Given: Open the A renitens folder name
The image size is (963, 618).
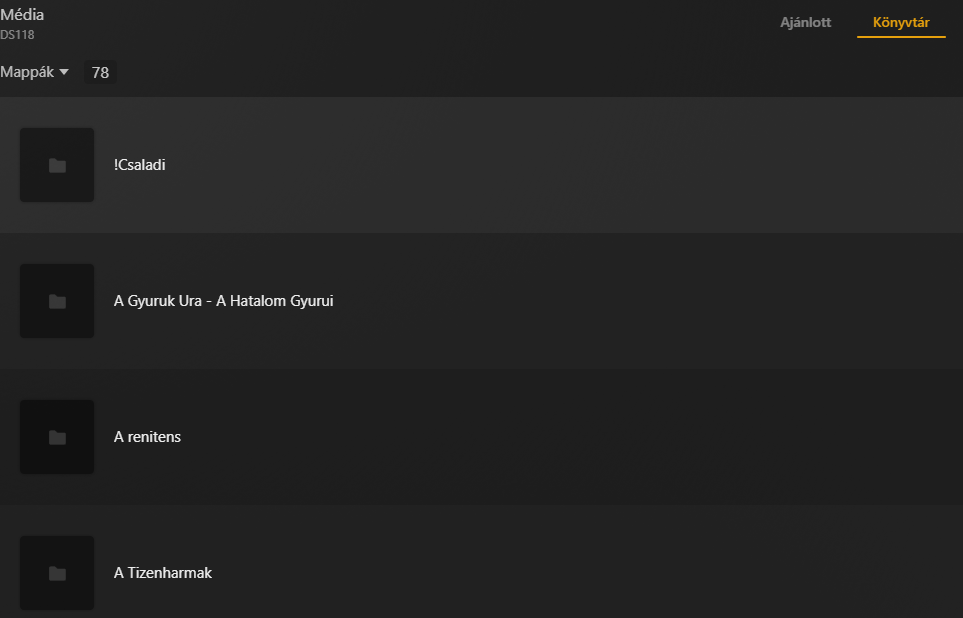Looking at the screenshot, I should tap(147, 437).
